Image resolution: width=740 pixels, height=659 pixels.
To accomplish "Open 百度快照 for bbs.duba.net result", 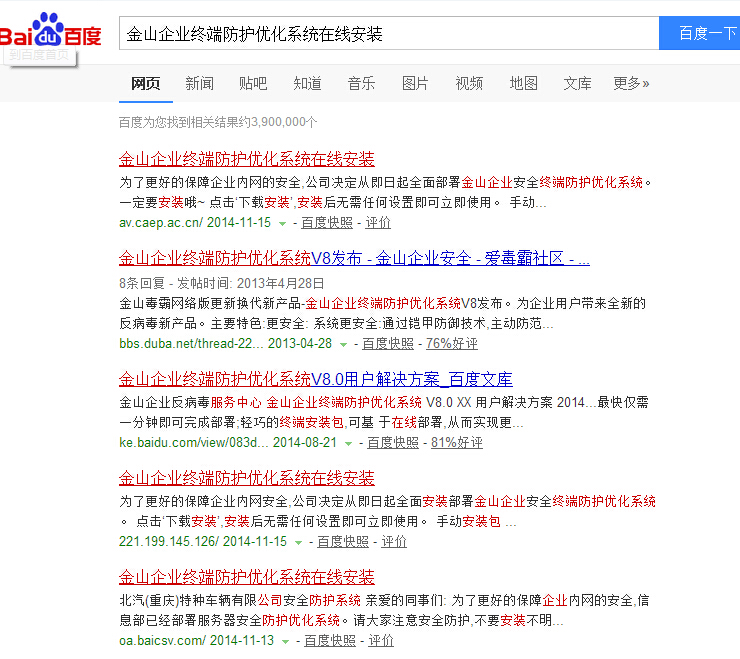I will coord(388,344).
